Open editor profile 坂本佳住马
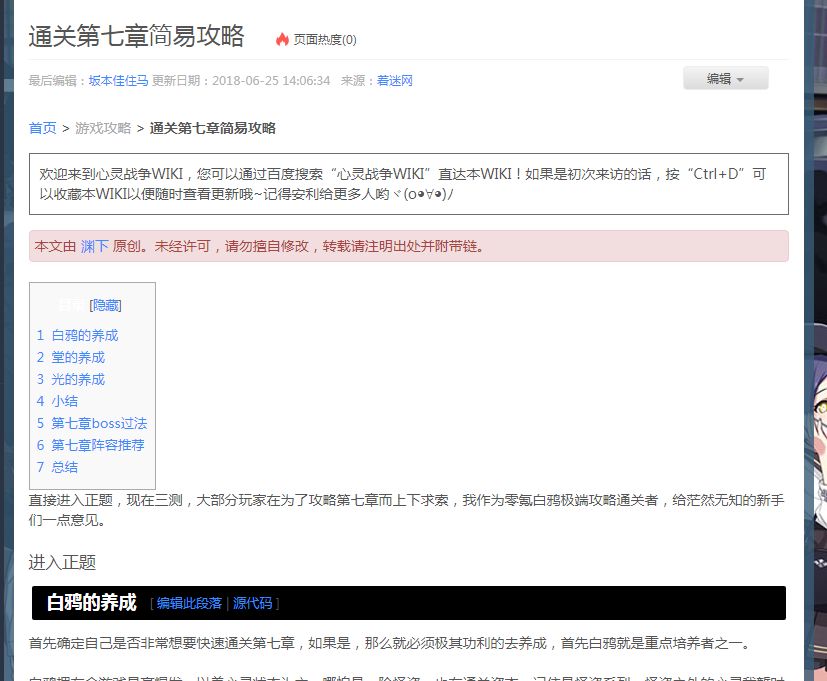Viewport: 827px width, 681px height. coord(118,81)
